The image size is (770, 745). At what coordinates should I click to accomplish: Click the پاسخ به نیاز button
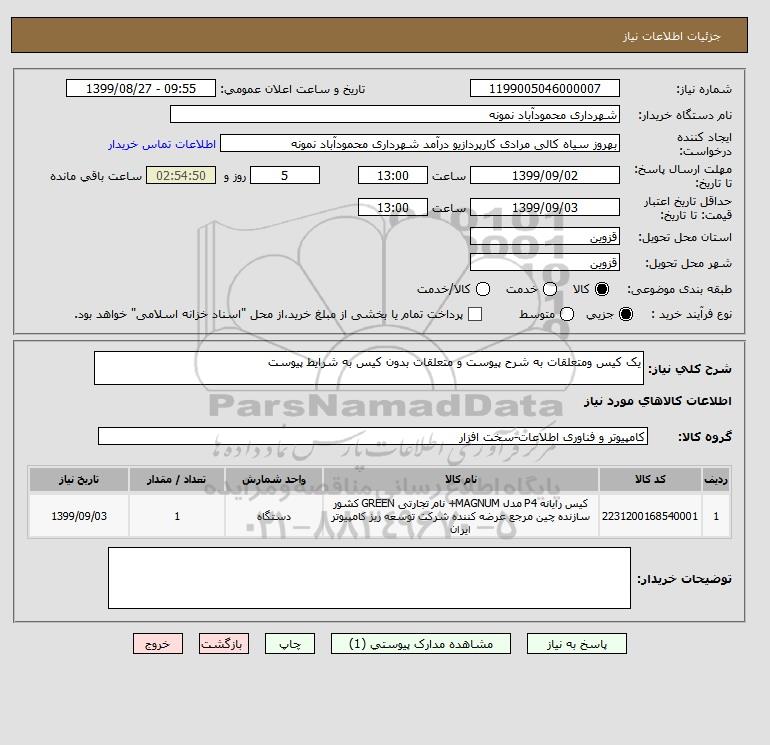577,644
